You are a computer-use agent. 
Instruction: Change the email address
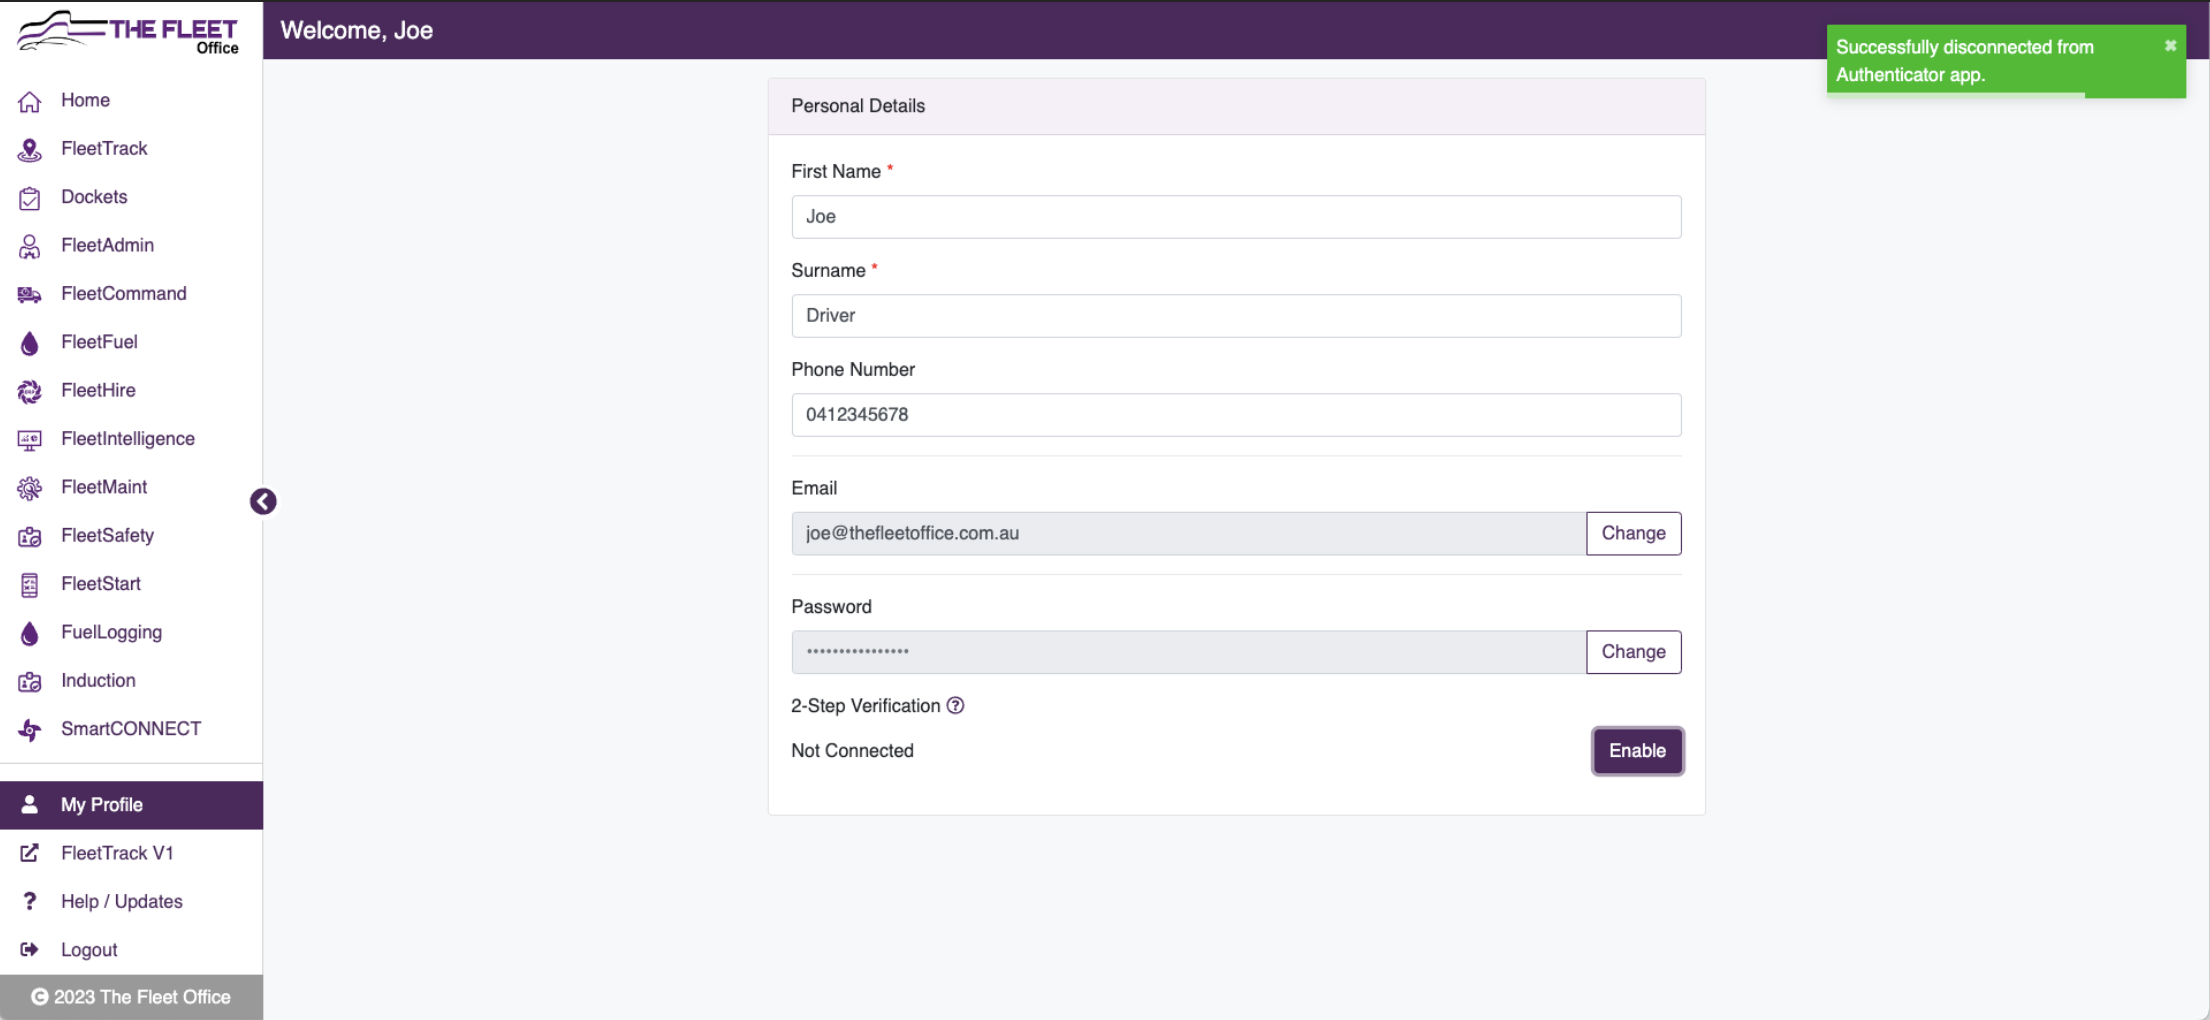pyautogui.click(x=1633, y=533)
